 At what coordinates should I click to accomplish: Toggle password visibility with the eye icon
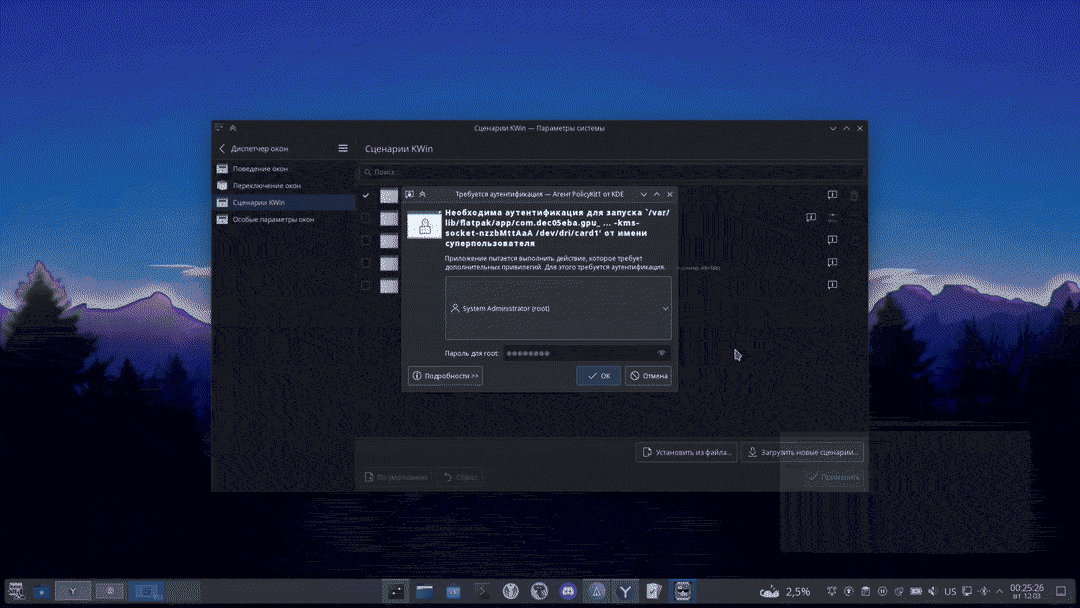[x=662, y=353]
